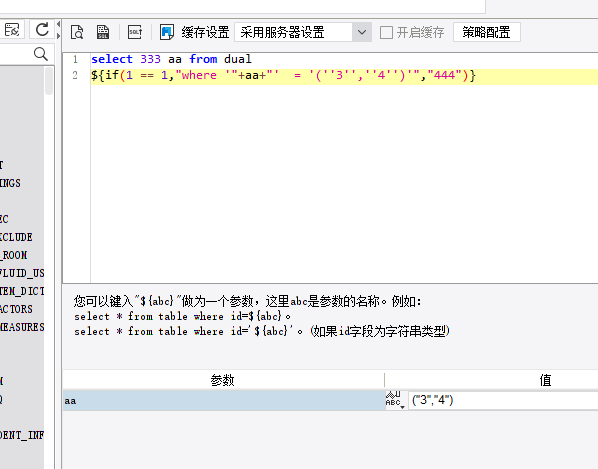This screenshot has width=598, height=469.
Task: Select the aa parameter row
Action: [224, 400]
